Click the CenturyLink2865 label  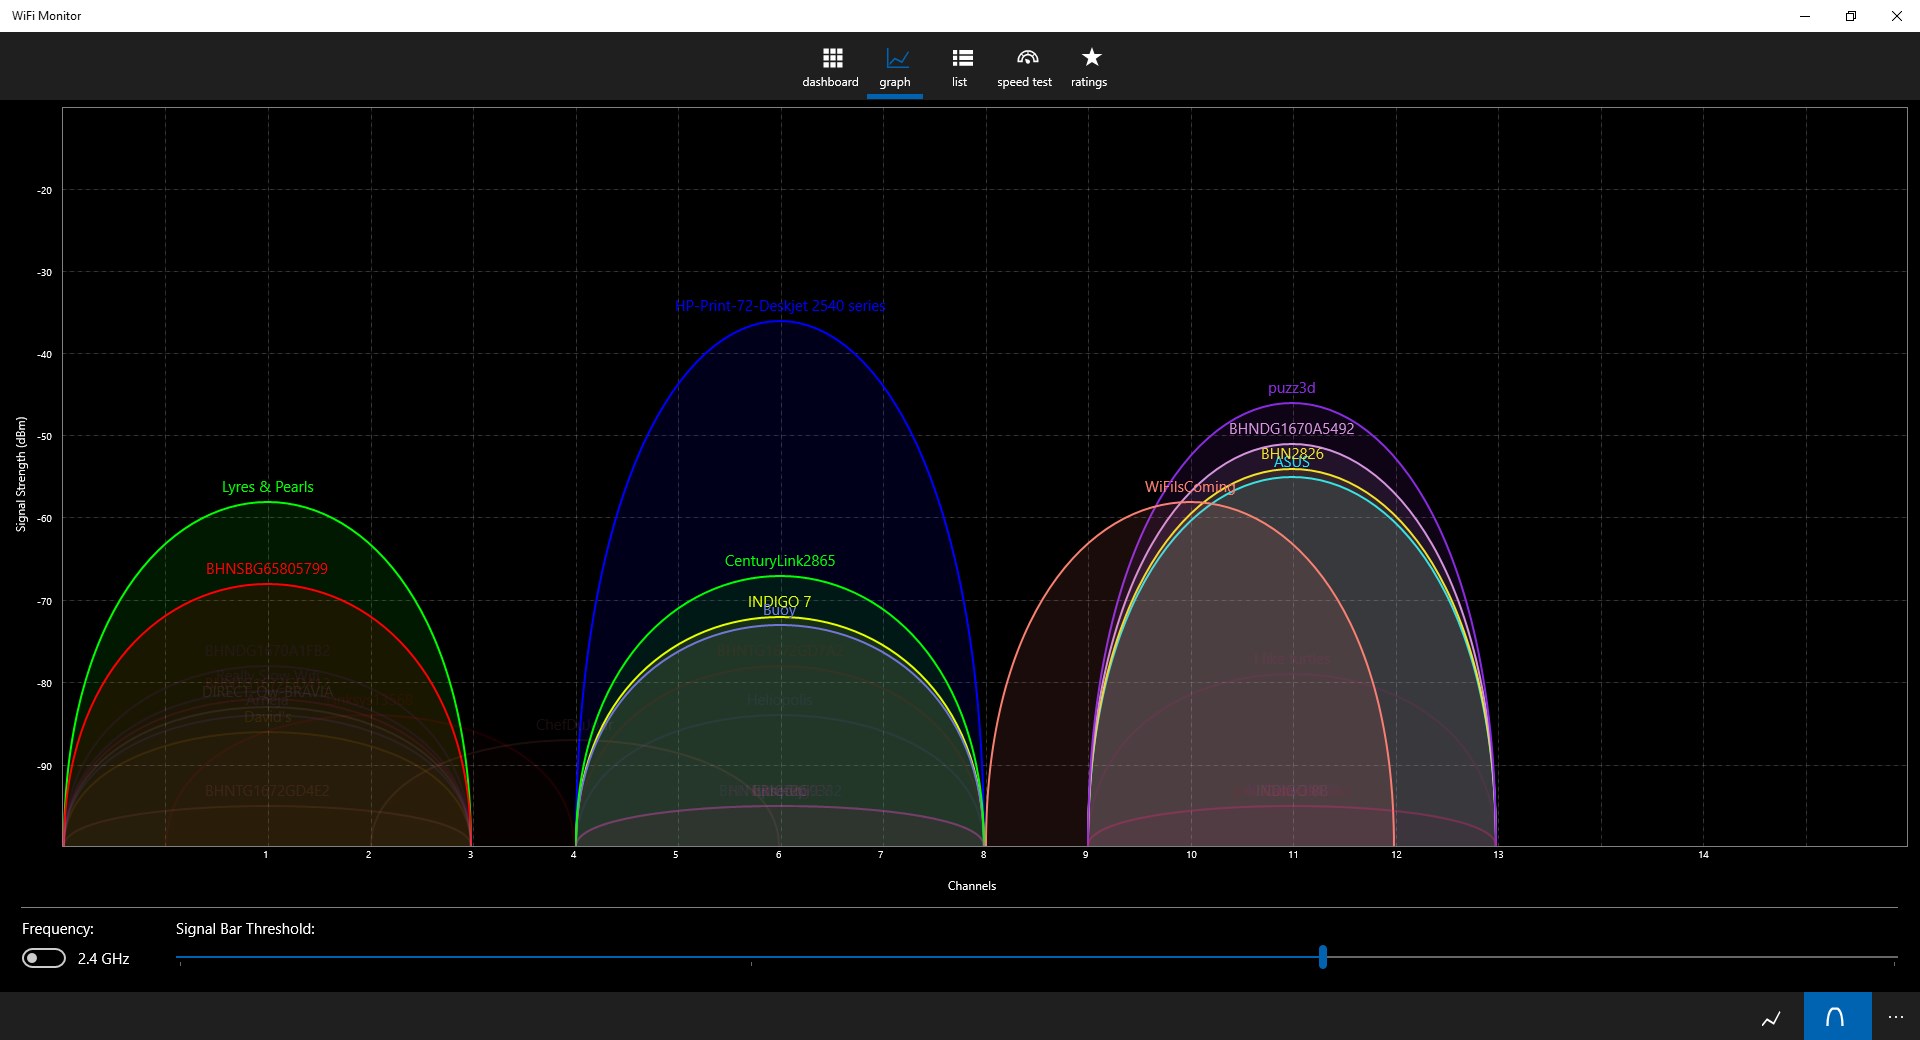click(780, 561)
